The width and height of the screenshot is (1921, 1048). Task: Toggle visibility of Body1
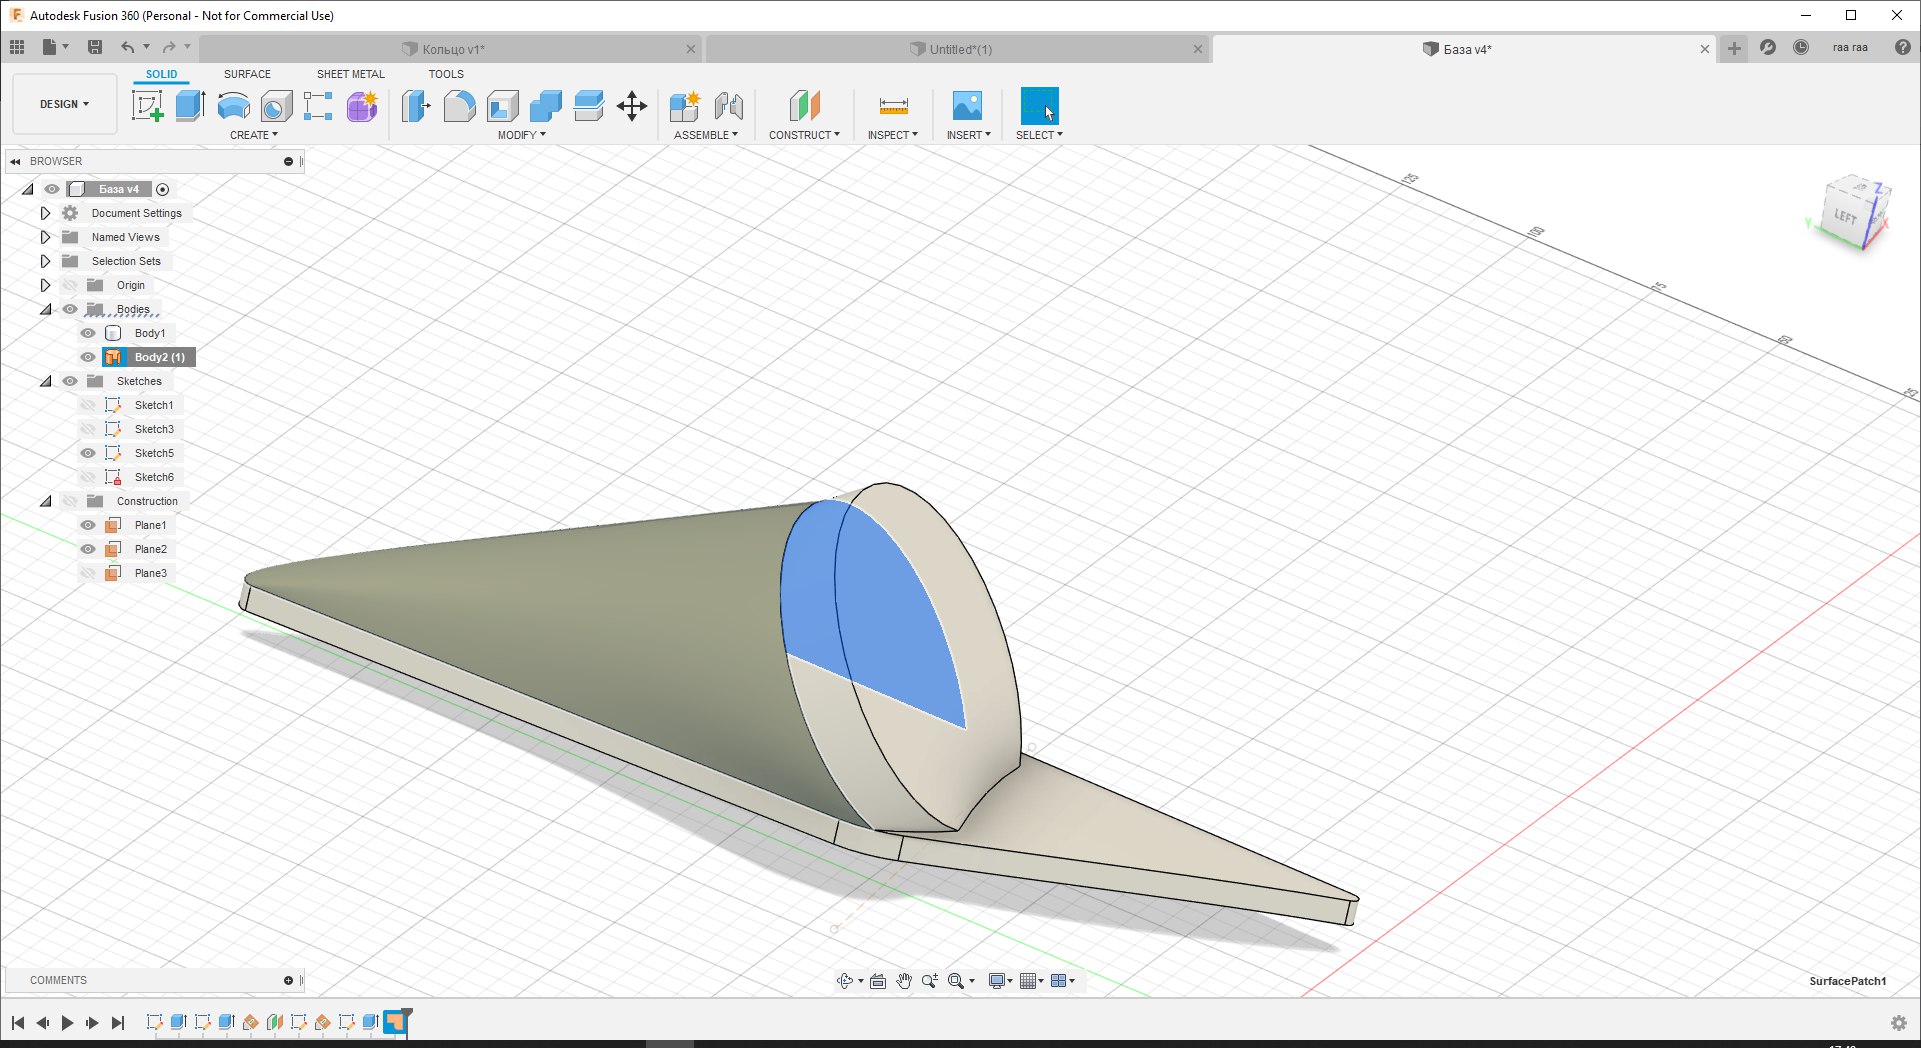[x=88, y=333]
